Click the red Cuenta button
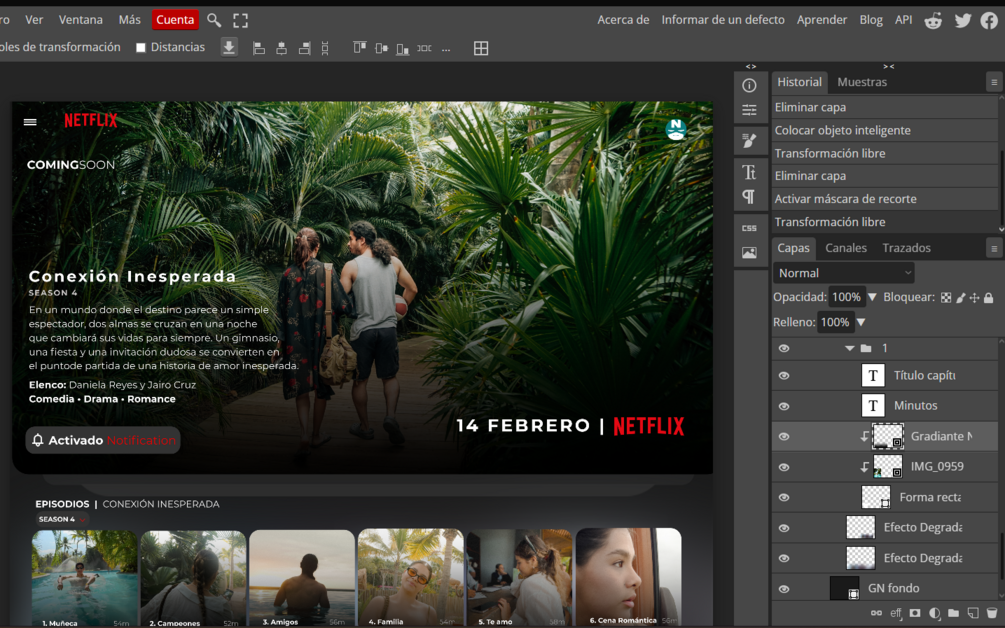 [175, 20]
